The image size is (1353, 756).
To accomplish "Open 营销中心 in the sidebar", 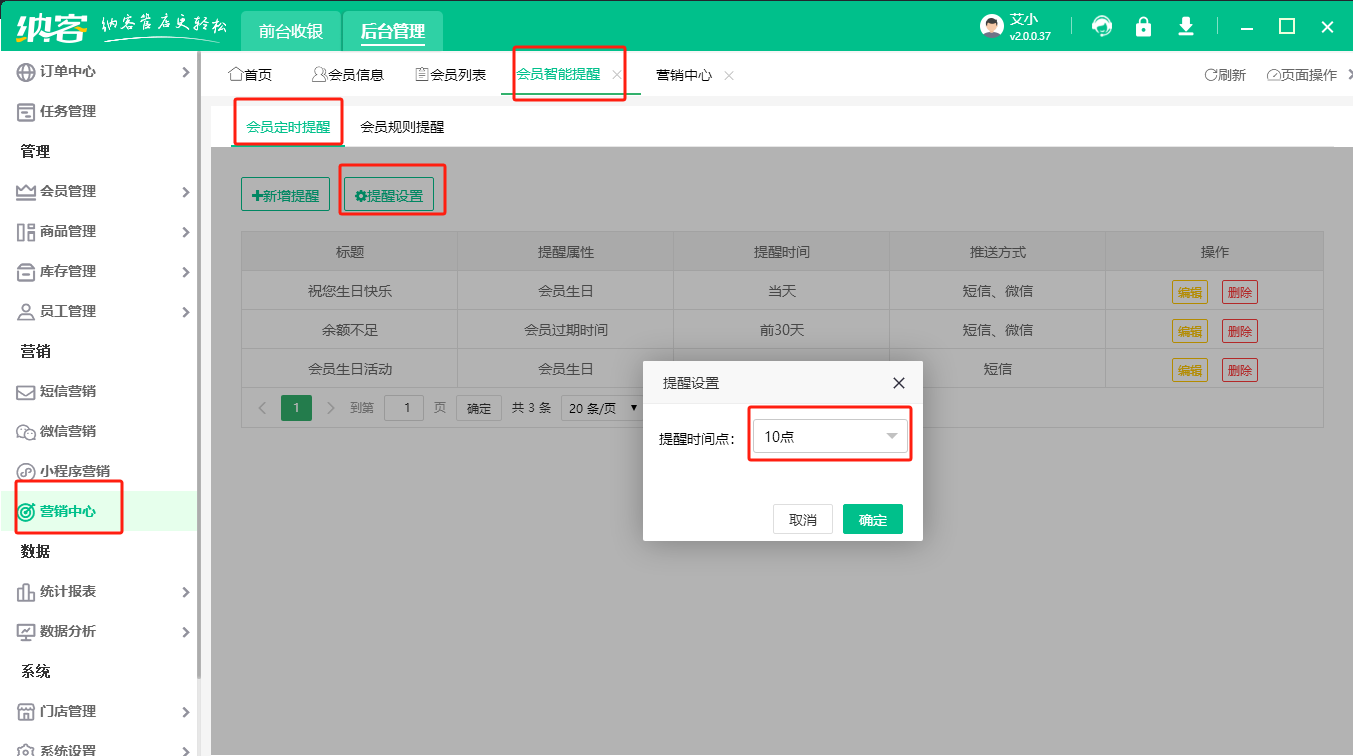I will pos(68,511).
